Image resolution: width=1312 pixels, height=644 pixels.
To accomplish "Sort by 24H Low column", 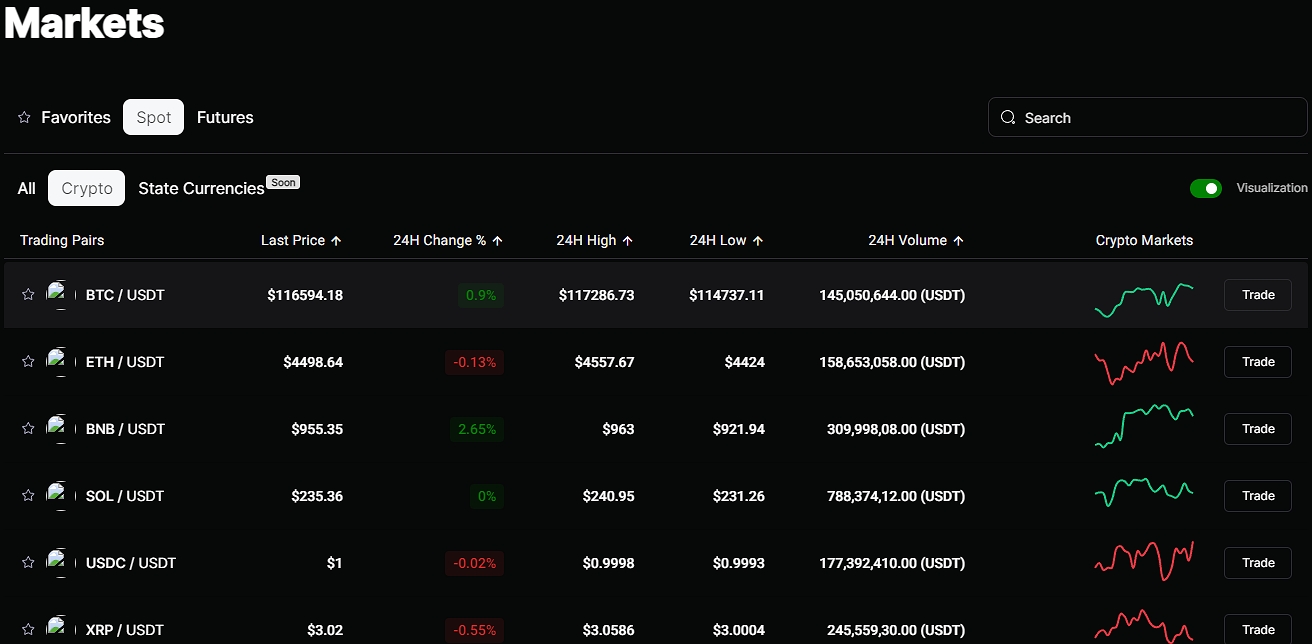I will click(726, 240).
